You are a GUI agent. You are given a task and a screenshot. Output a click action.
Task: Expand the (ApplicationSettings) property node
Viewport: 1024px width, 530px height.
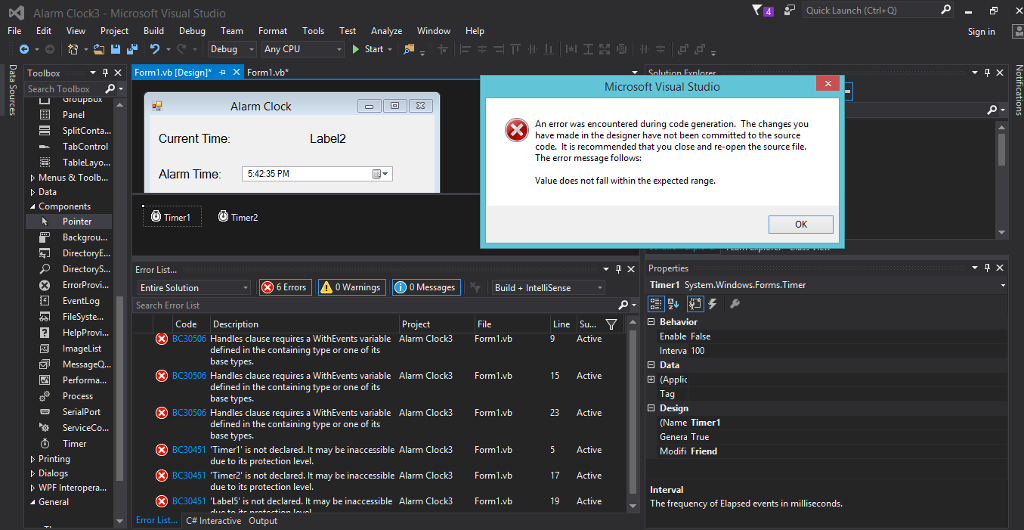tap(651, 379)
